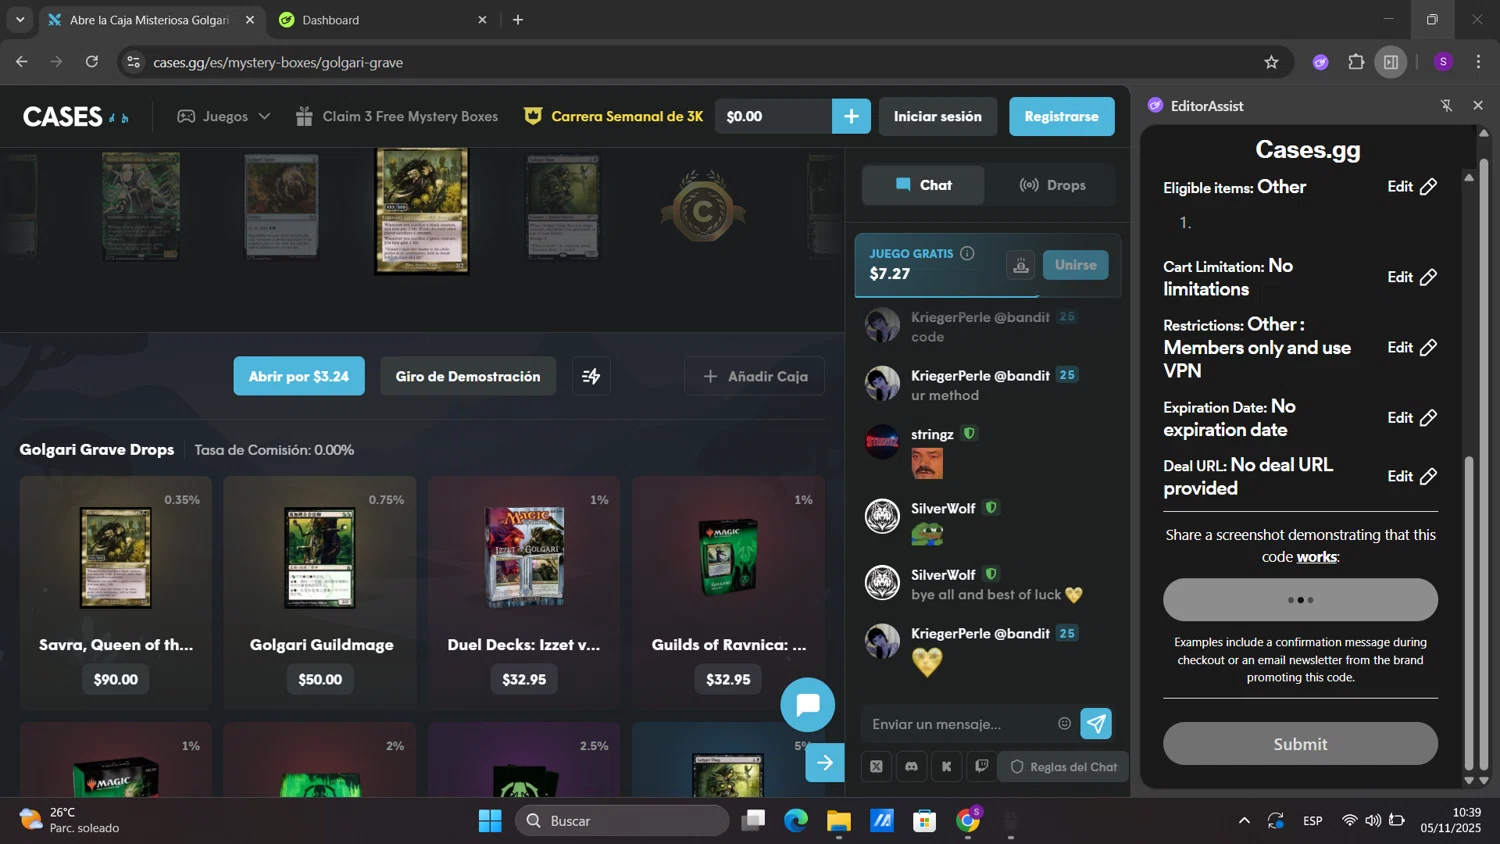Image resolution: width=1500 pixels, height=844 pixels.
Task: Close the EditorAssist side panel
Action: coord(1478,105)
